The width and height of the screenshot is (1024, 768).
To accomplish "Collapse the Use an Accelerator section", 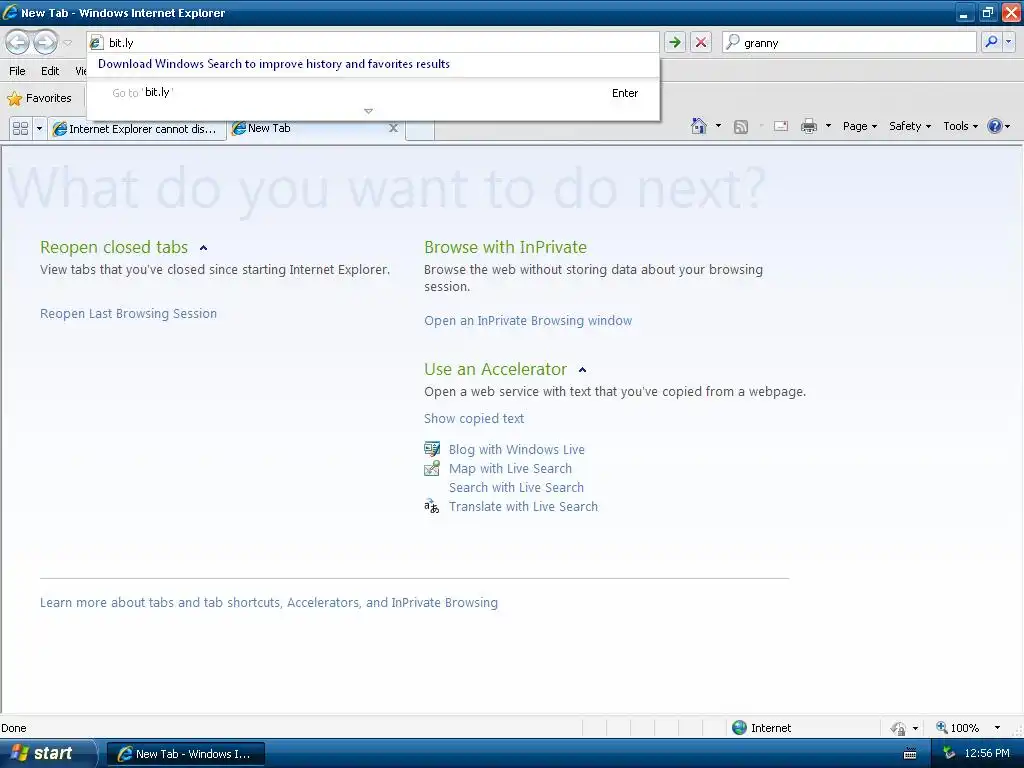I will pos(583,370).
